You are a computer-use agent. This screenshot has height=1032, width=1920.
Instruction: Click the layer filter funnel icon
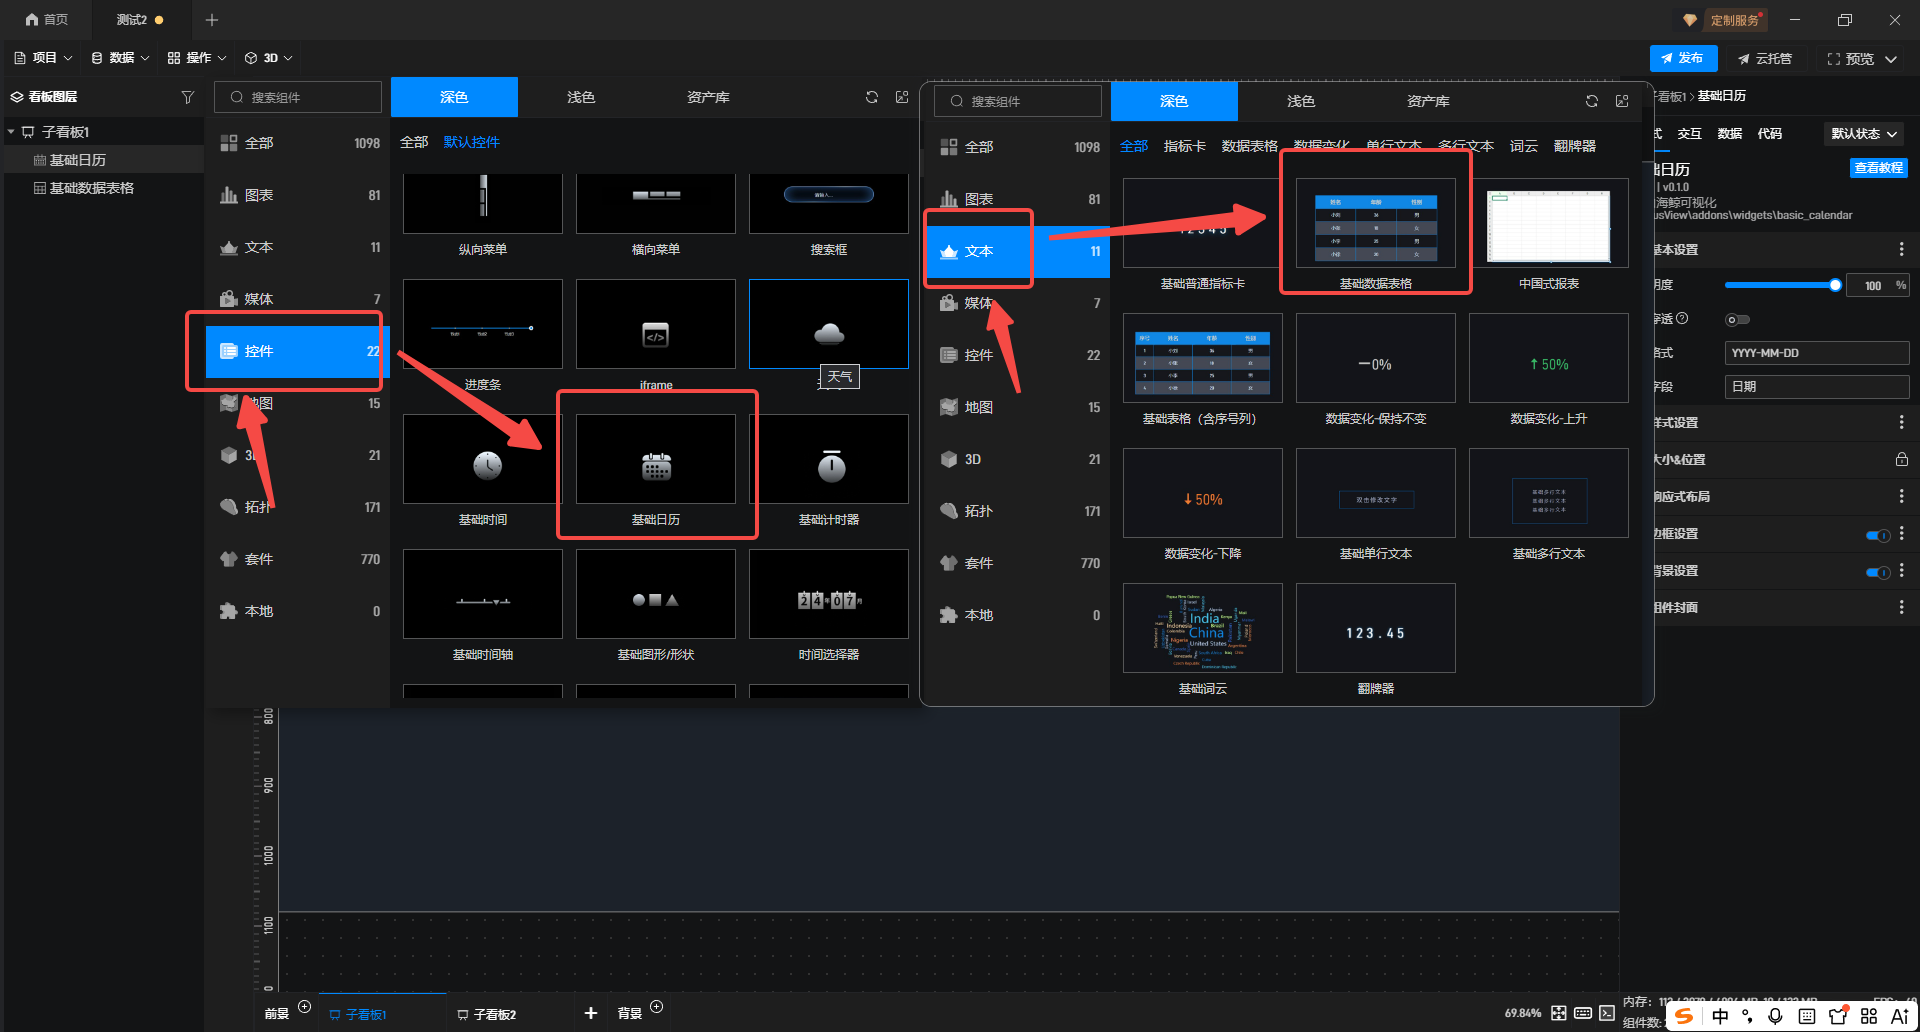[x=187, y=97]
